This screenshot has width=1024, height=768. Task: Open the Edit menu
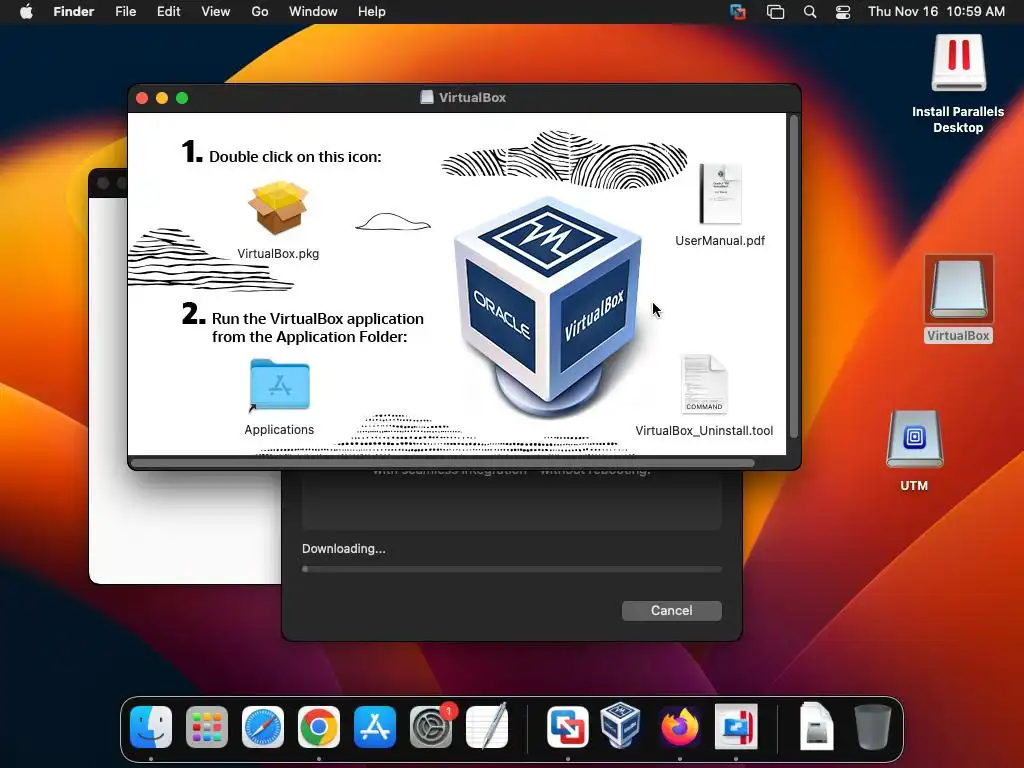point(168,12)
